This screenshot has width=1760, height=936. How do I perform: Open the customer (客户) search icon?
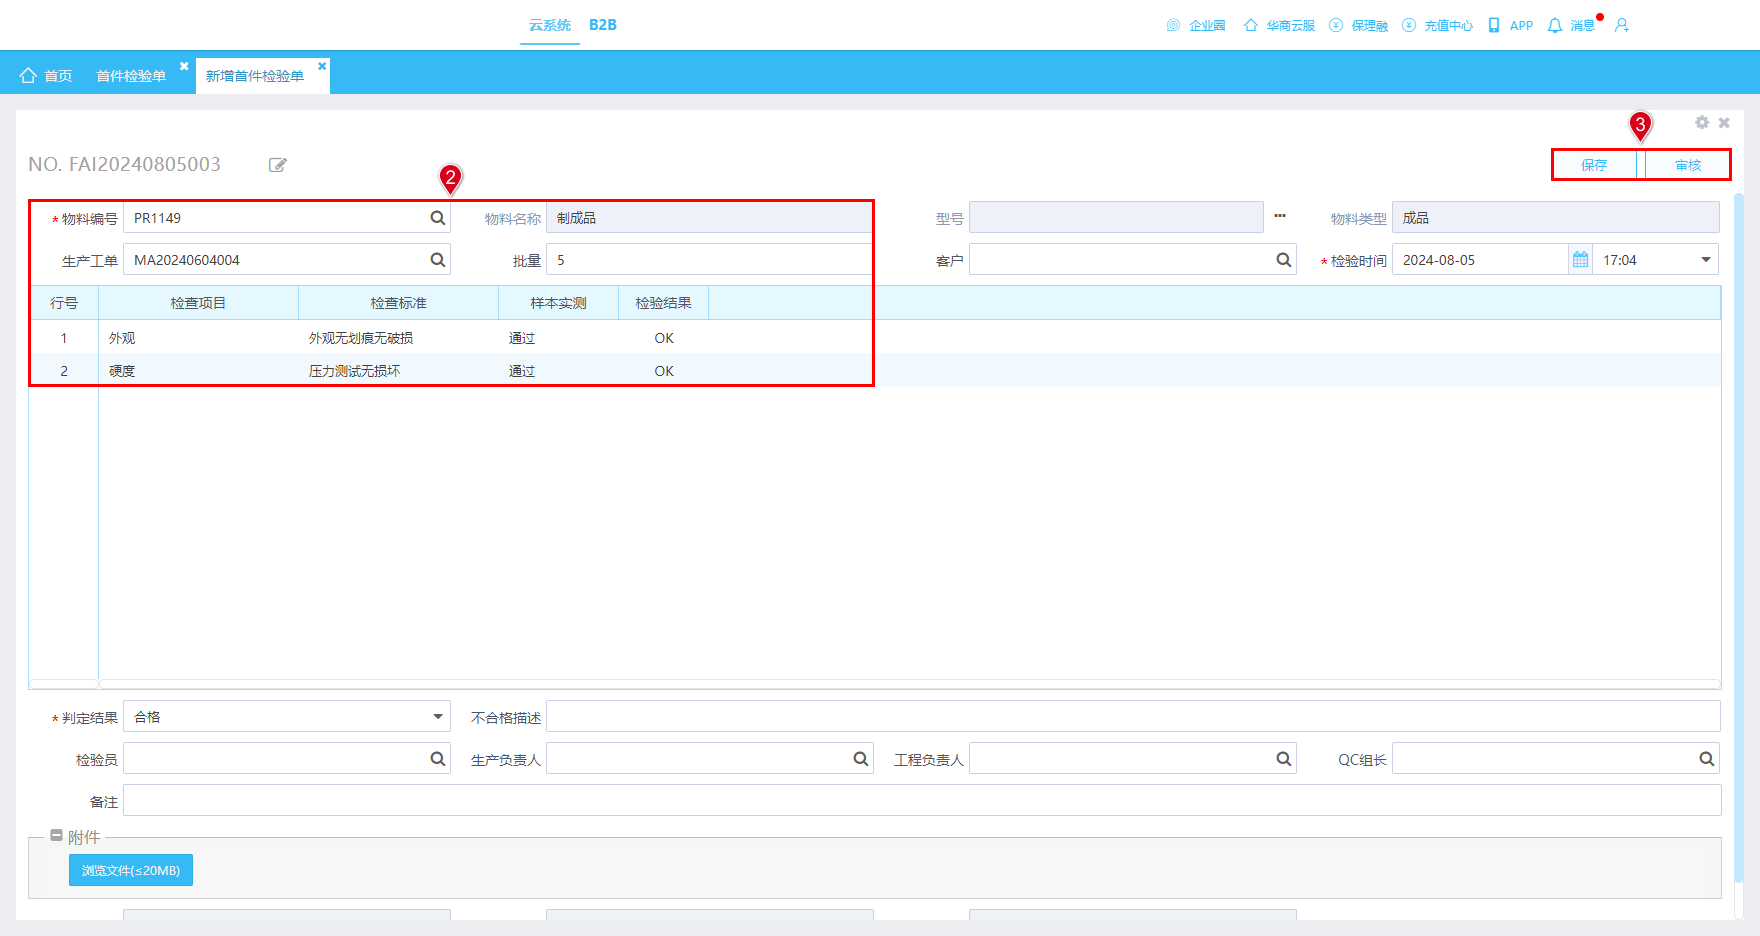(x=1284, y=260)
